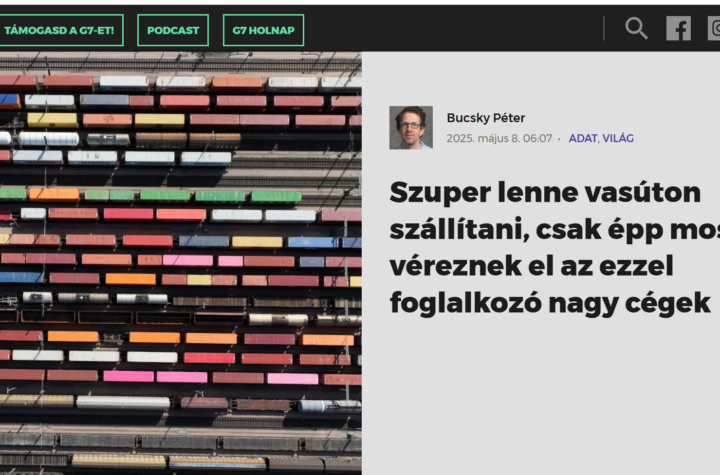This screenshot has height=475, width=720.
Task: Select the VILÁG category link
Action: tap(618, 138)
